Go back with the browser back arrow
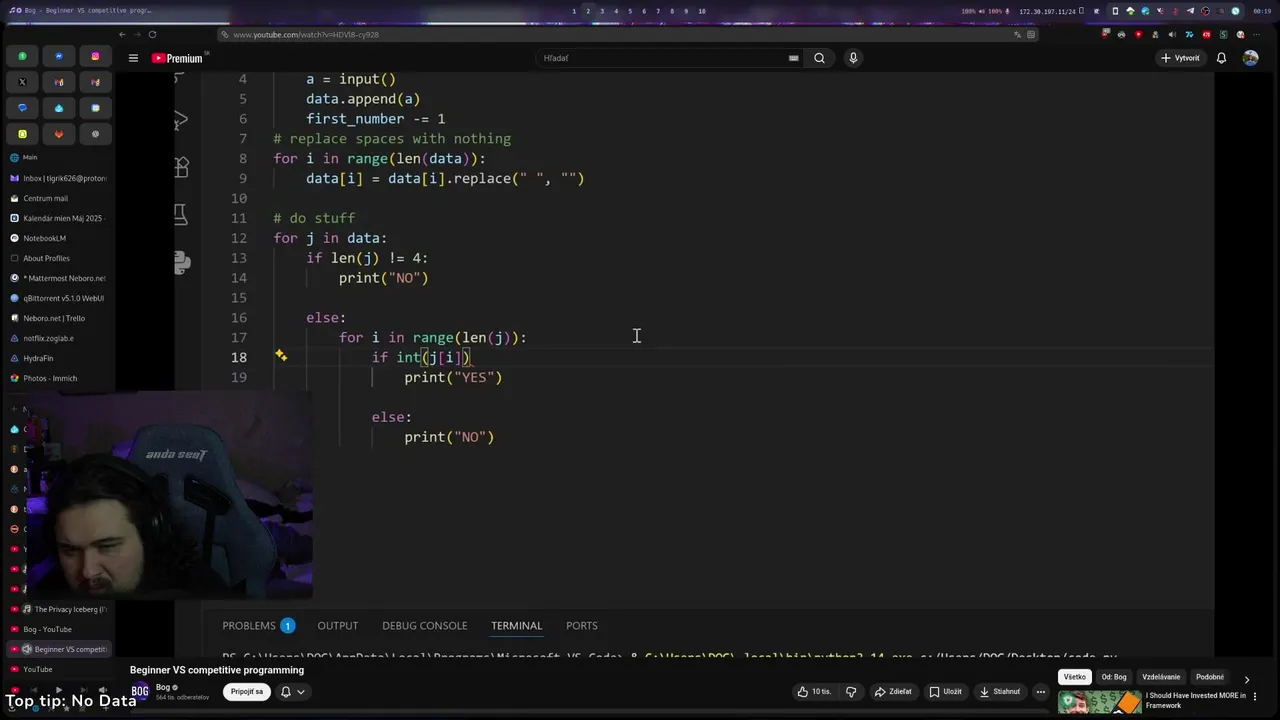1280x720 pixels. coord(122,34)
